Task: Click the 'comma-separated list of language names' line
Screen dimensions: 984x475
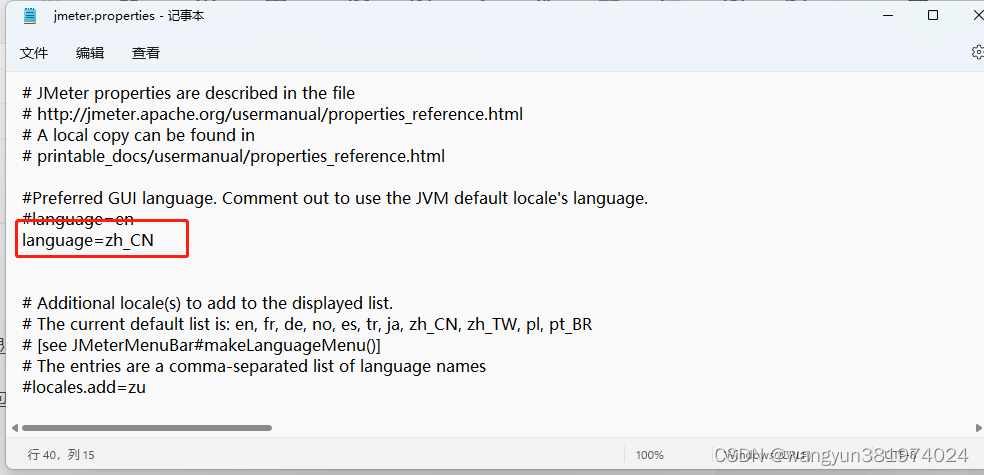Action: pos(254,366)
